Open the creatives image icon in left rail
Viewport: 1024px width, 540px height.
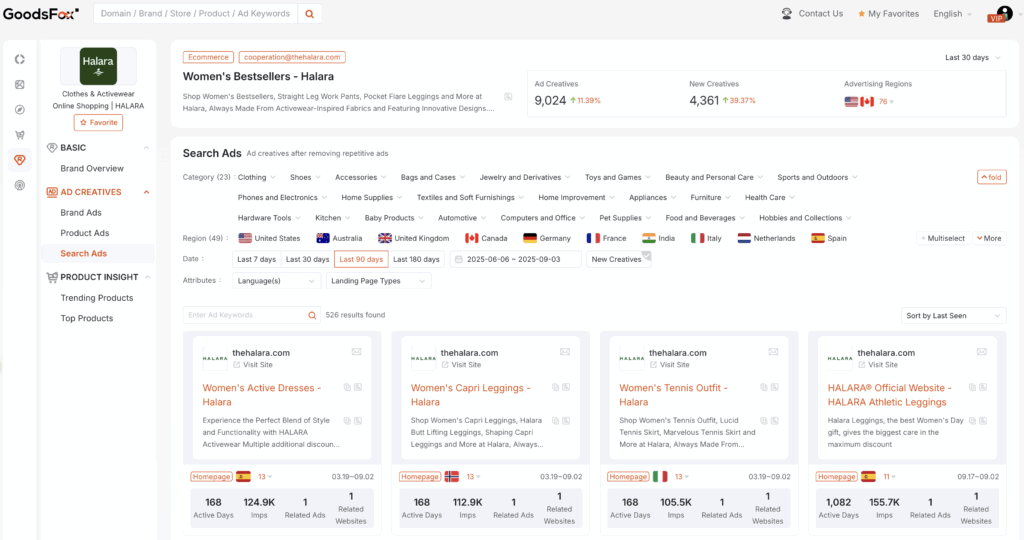coord(20,84)
